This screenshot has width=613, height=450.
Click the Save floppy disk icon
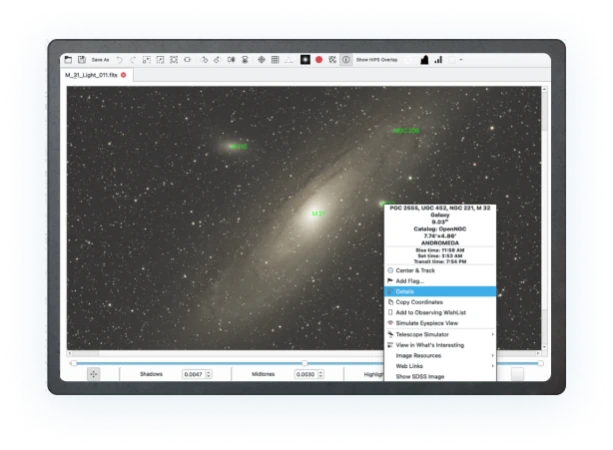82,59
